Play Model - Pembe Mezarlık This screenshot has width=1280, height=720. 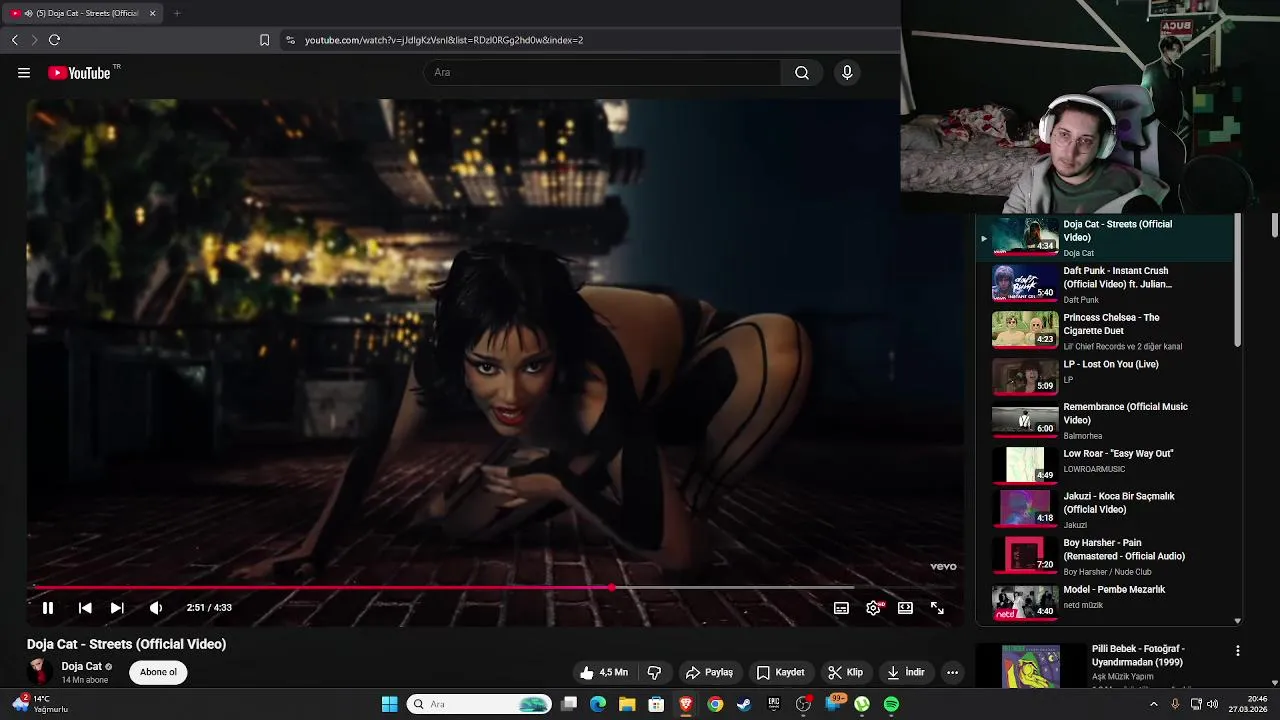click(x=1105, y=601)
